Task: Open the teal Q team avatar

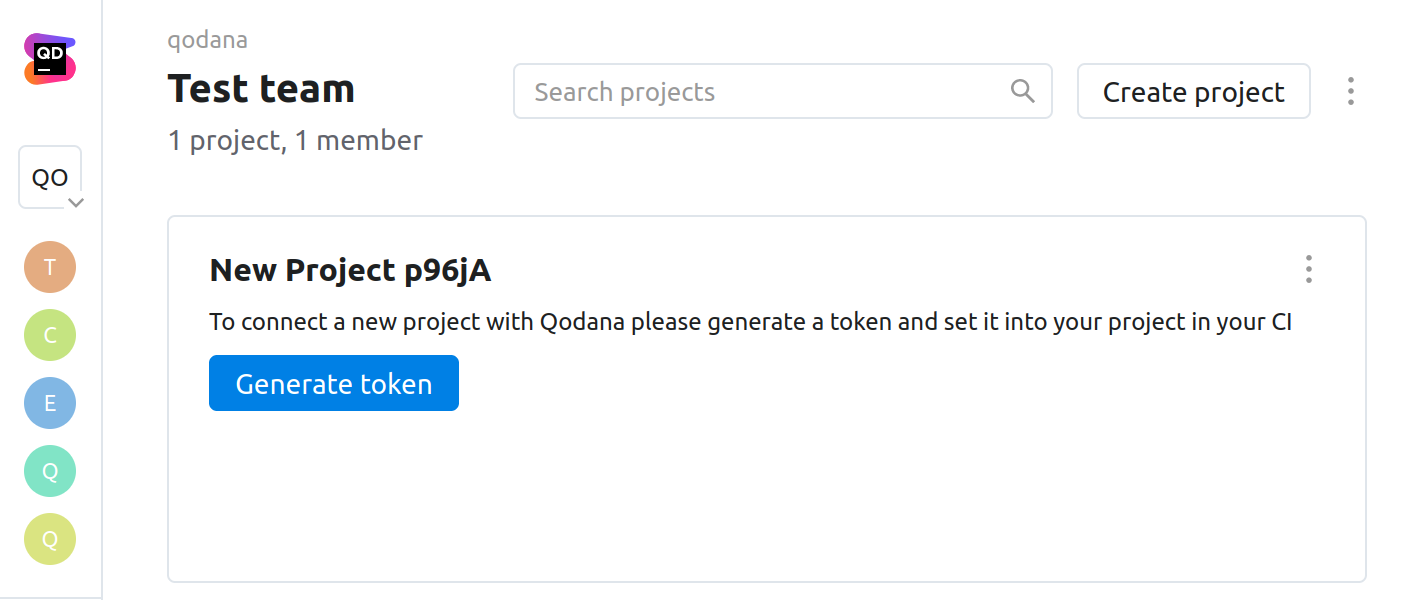Action: [x=50, y=471]
